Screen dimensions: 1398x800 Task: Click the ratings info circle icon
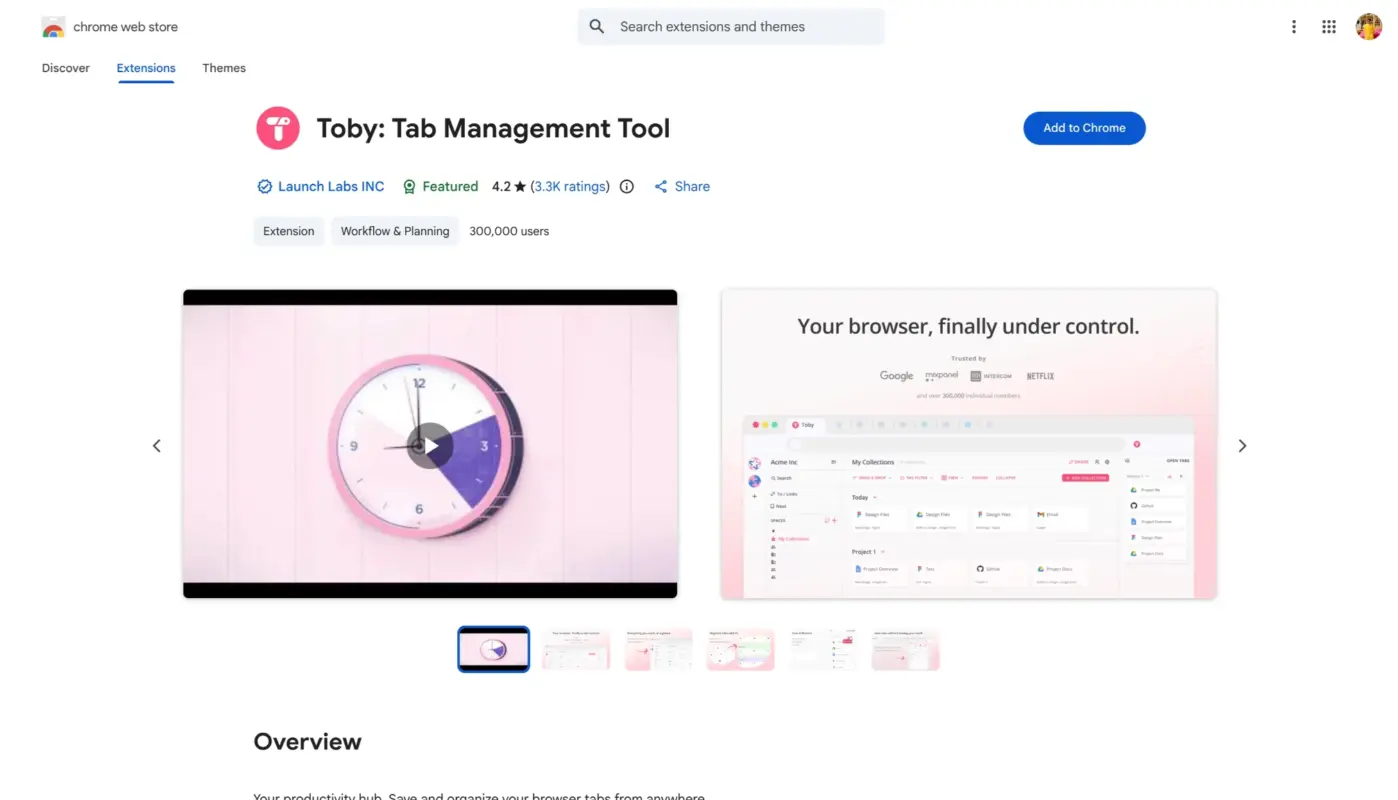tap(627, 186)
